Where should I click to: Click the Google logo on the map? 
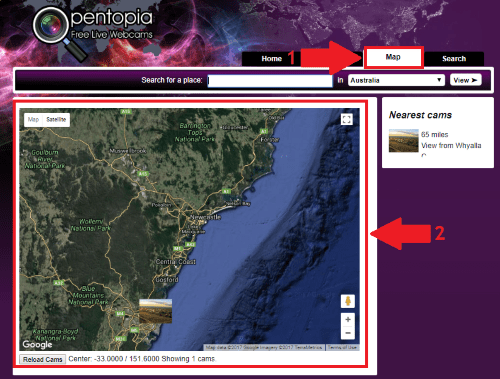[x=37, y=344]
